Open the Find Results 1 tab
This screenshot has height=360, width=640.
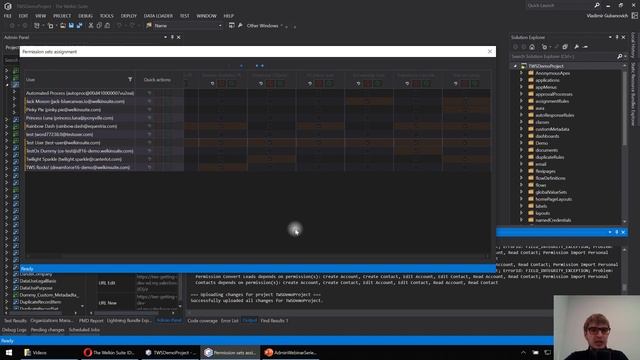(x=274, y=321)
